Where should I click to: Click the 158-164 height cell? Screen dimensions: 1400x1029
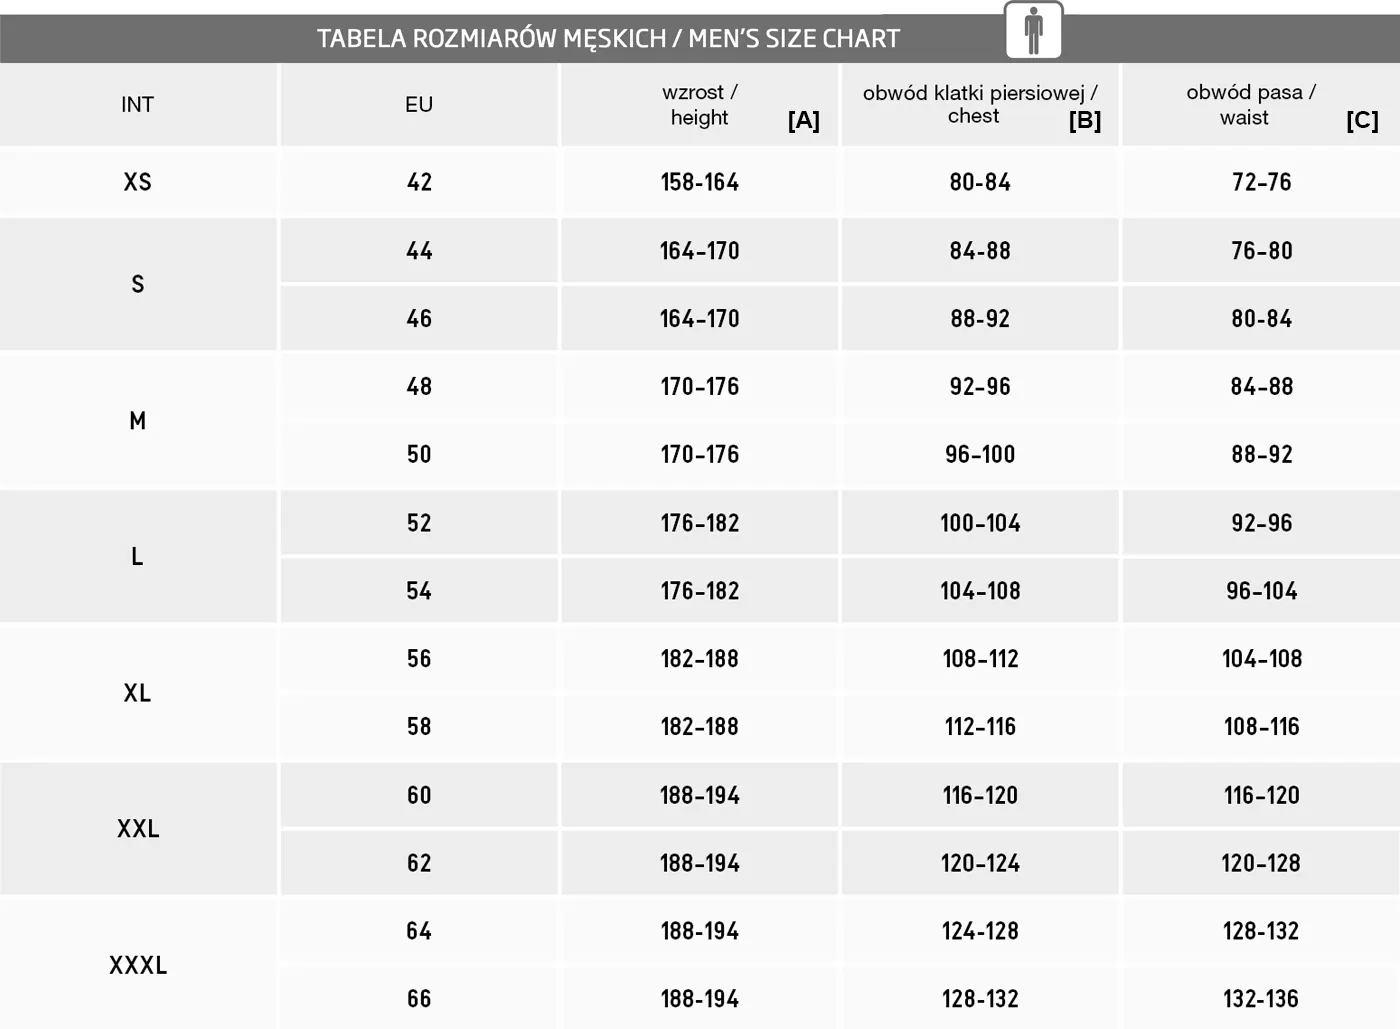pyautogui.click(x=700, y=182)
